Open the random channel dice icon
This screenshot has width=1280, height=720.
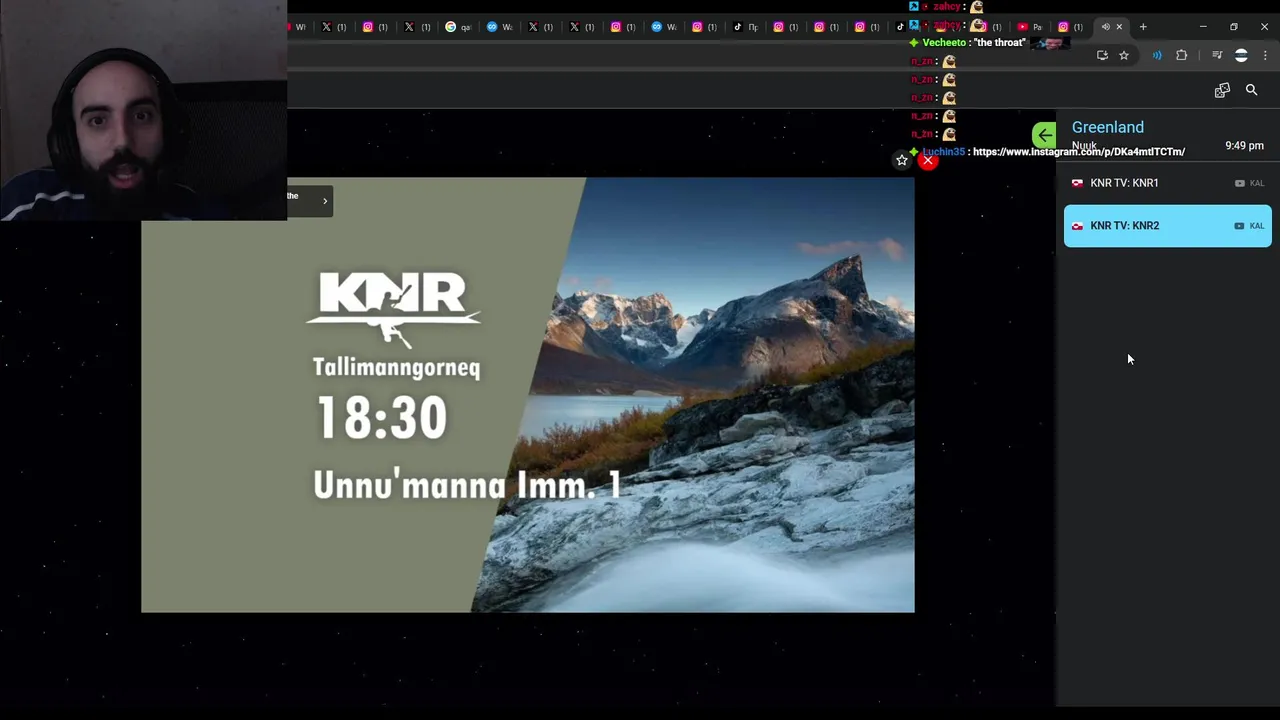tap(1222, 90)
